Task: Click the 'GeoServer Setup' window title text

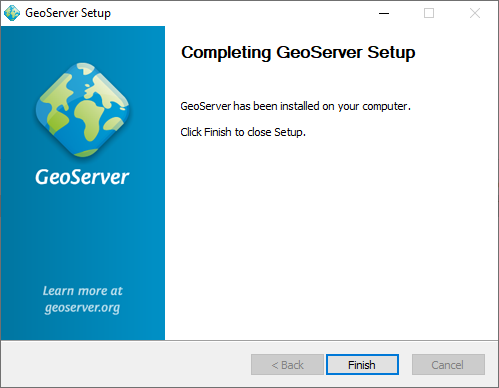Action: point(68,13)
